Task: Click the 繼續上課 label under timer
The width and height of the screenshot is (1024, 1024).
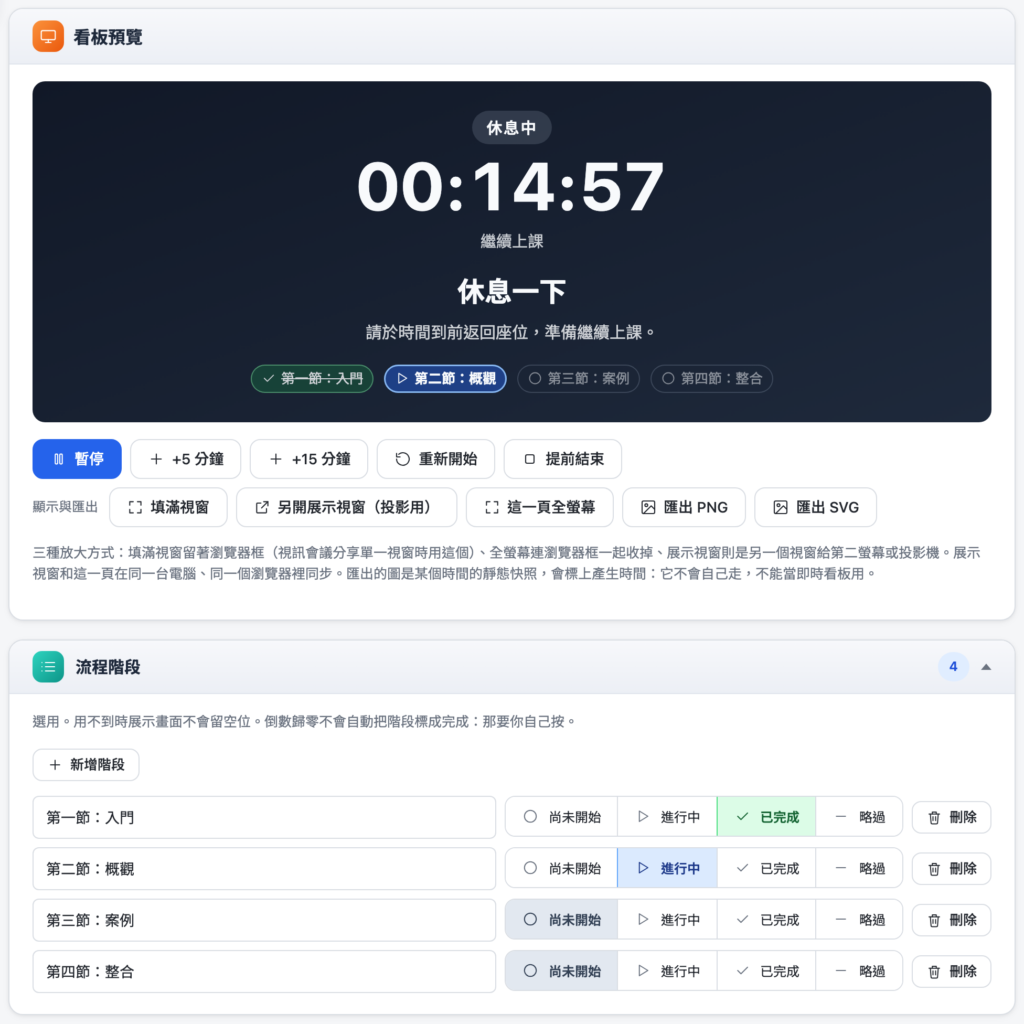Action: pyautogui.click(x=512, y=242)
